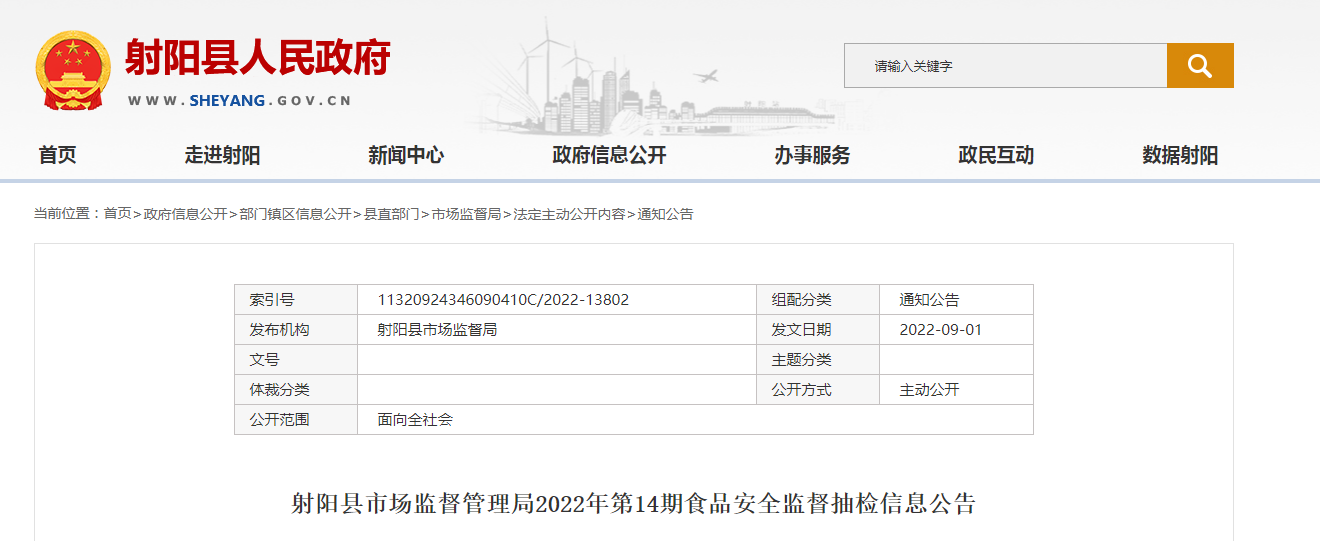Open 法定主动公开内容 breadcrumb link
This screenshot has width=1320, height=541.
click(569, 214)
